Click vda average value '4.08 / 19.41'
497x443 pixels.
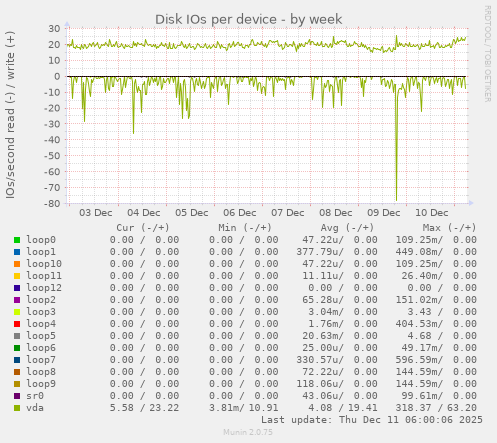pyautogui.click(x=343, y=408)
